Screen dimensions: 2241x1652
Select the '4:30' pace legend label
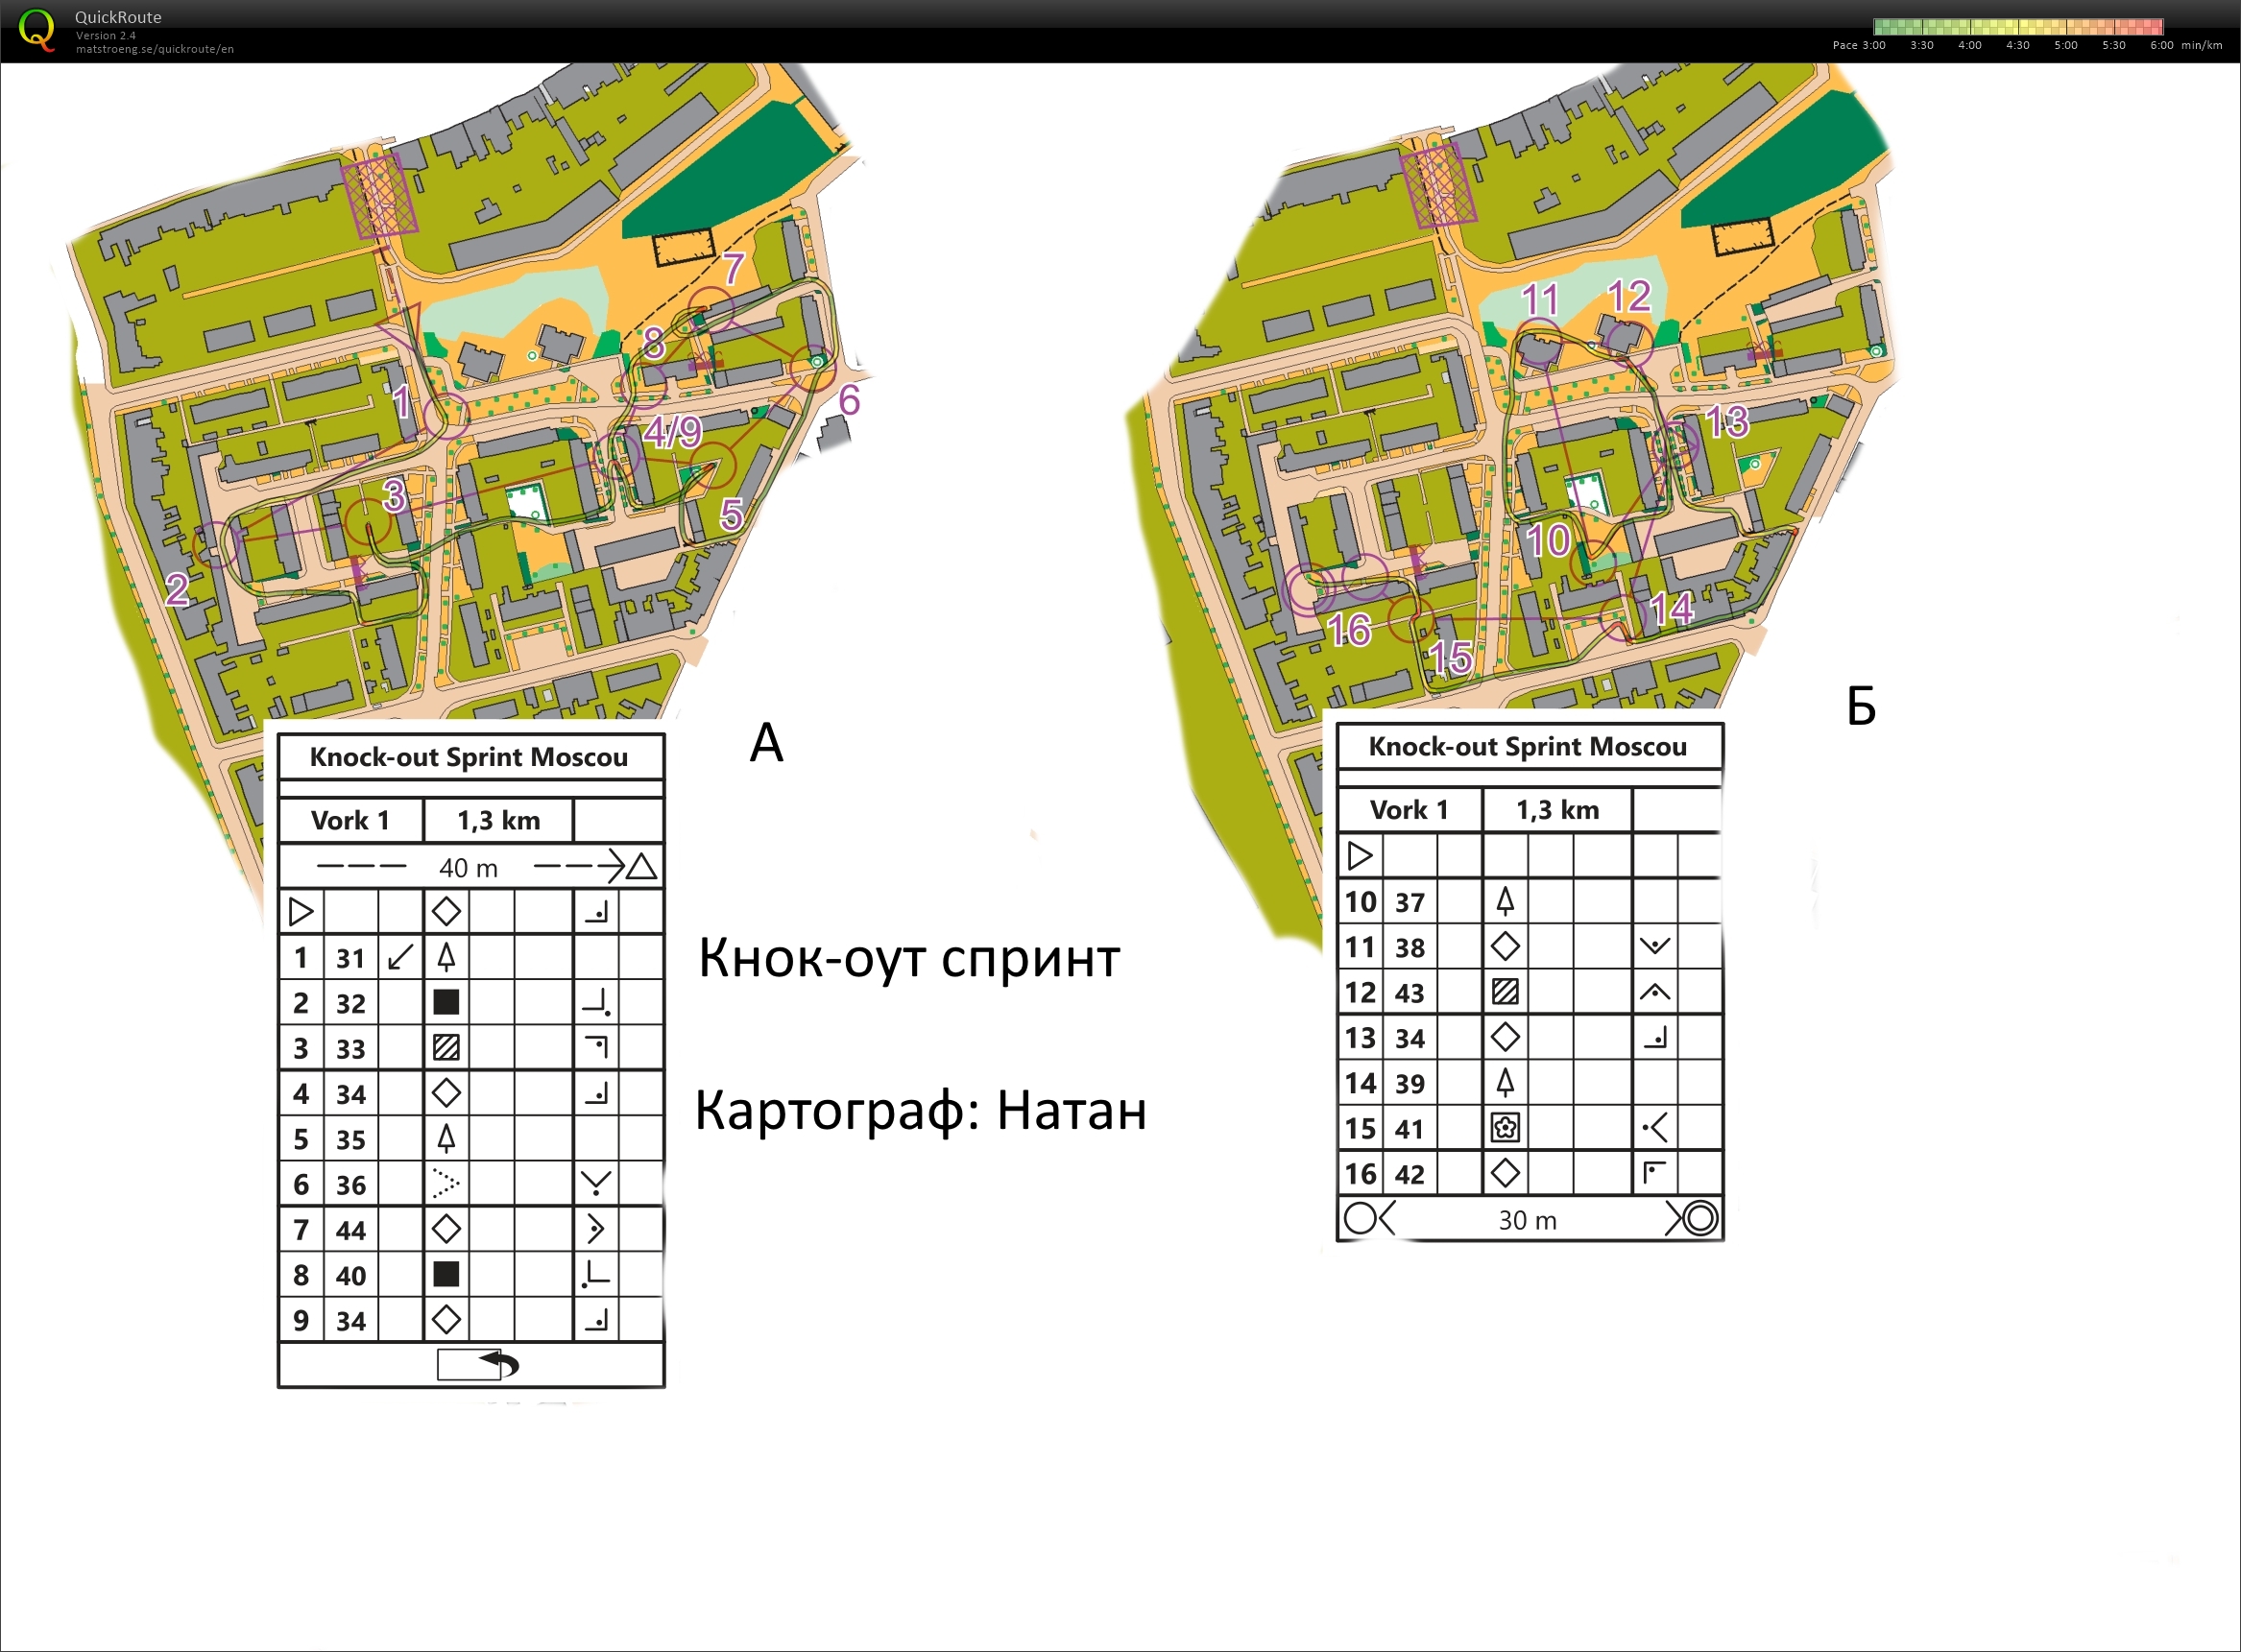(2018, 45)
